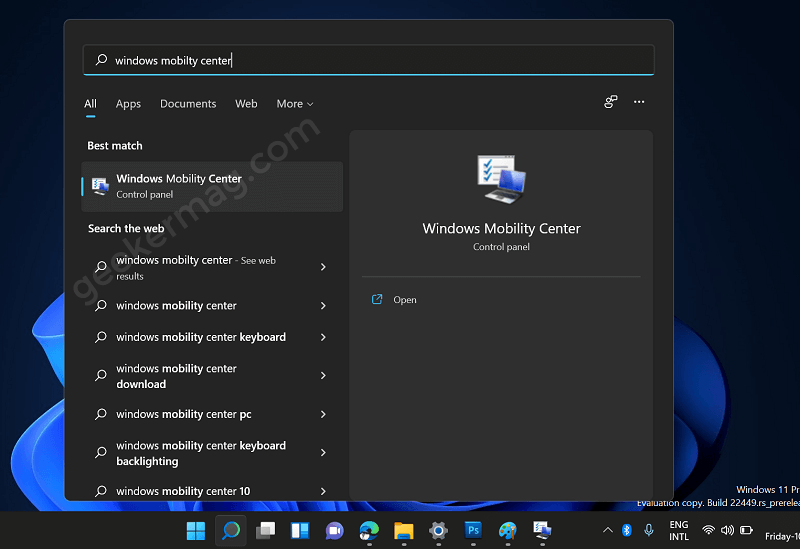Click the taskbar Search icon
800x549 pixels.
coord(231,531)
